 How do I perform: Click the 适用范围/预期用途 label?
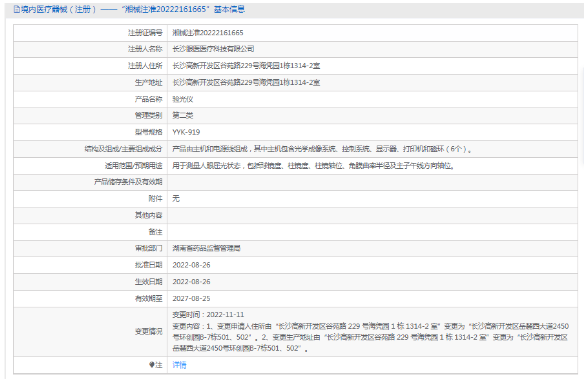point(134,165)
